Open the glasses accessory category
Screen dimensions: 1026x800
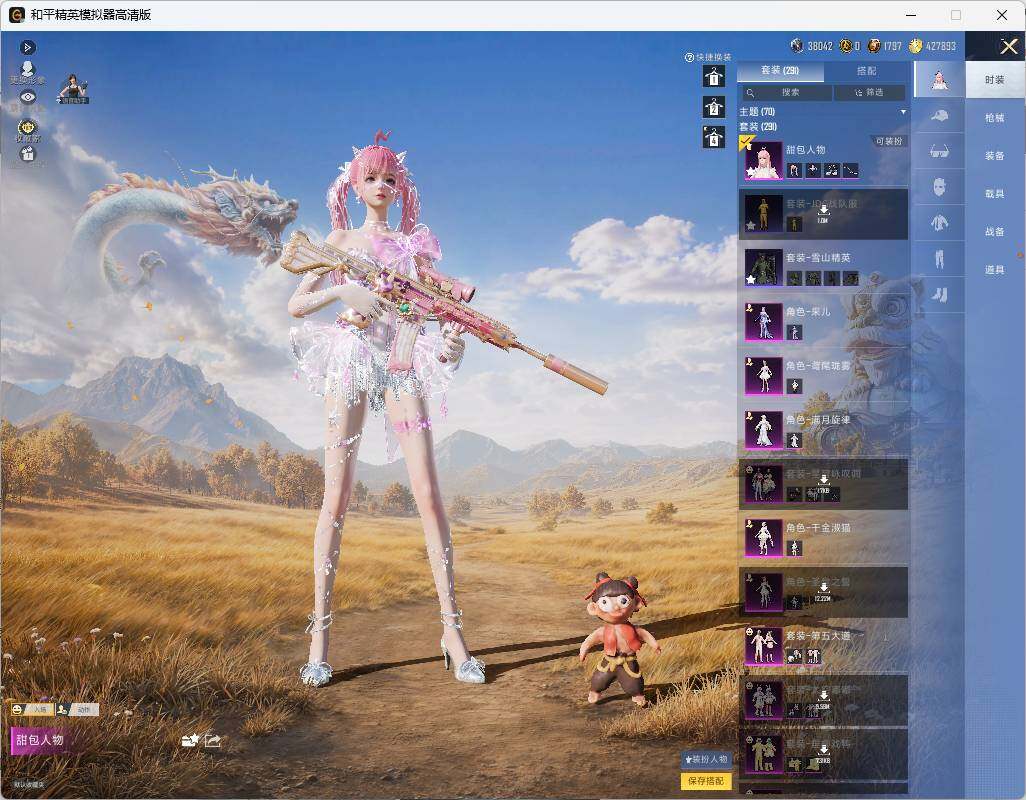(939, 152)
